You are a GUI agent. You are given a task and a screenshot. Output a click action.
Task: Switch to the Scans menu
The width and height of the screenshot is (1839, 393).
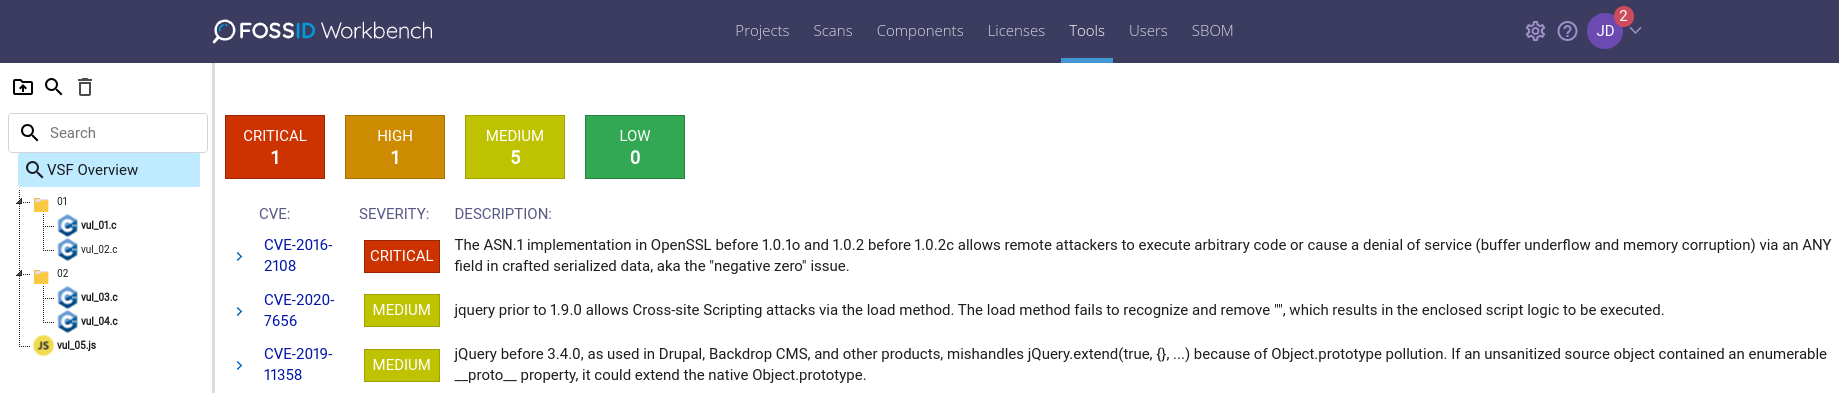click(832, 31)
